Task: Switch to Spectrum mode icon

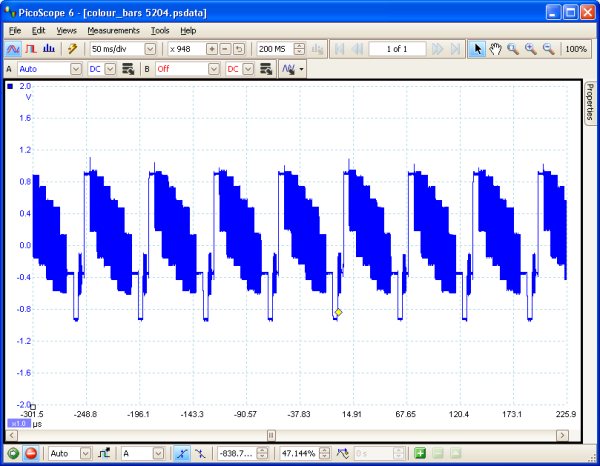Action: tap(49, 49)
